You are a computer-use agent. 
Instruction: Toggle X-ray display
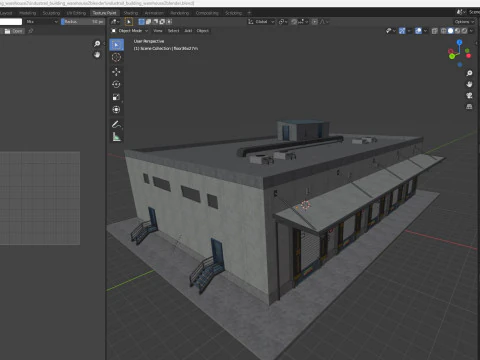(x=435, y=31)
